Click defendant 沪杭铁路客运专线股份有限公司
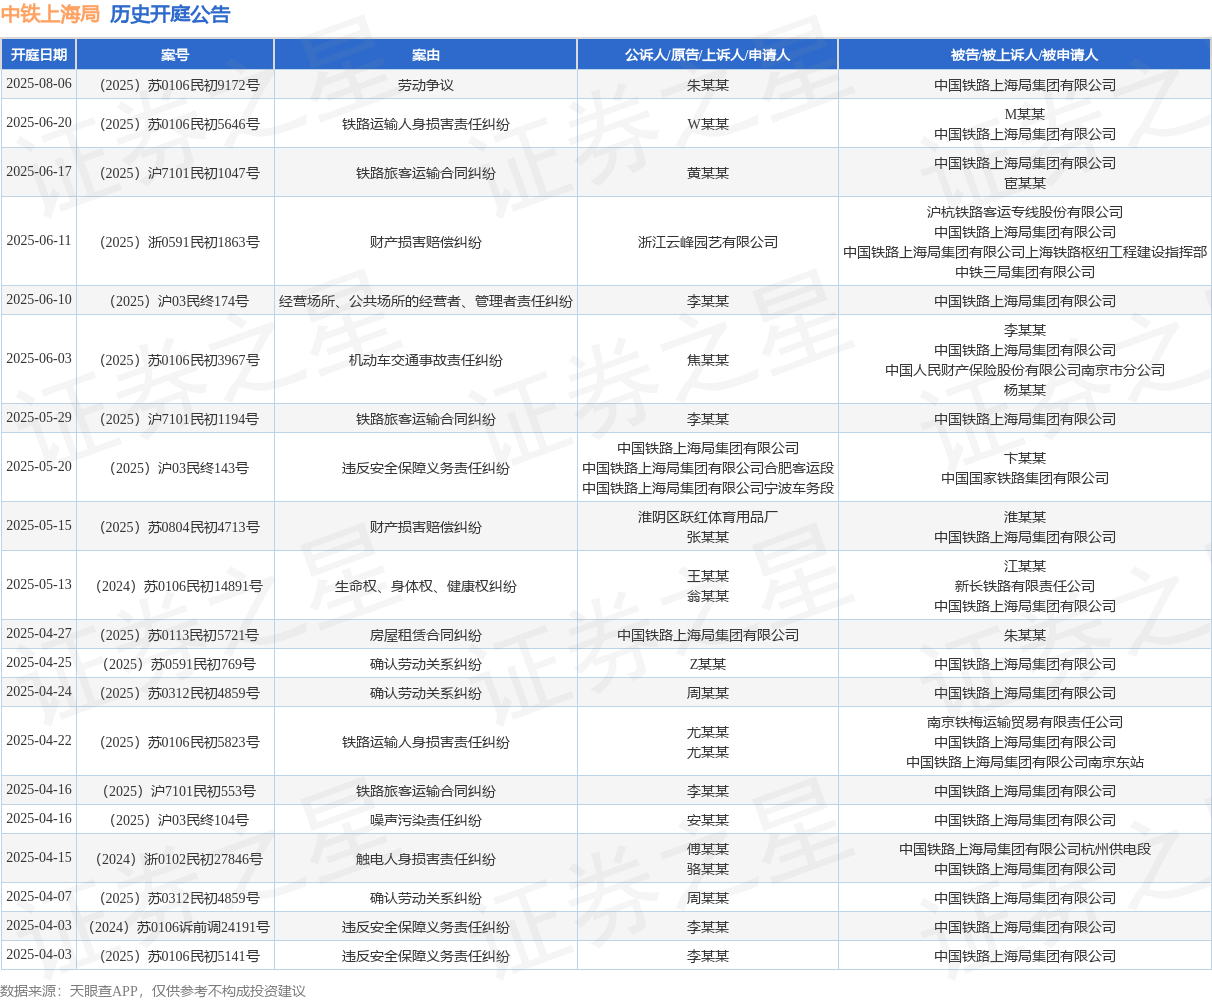 pyautogui.click(x=1024, y=212)
